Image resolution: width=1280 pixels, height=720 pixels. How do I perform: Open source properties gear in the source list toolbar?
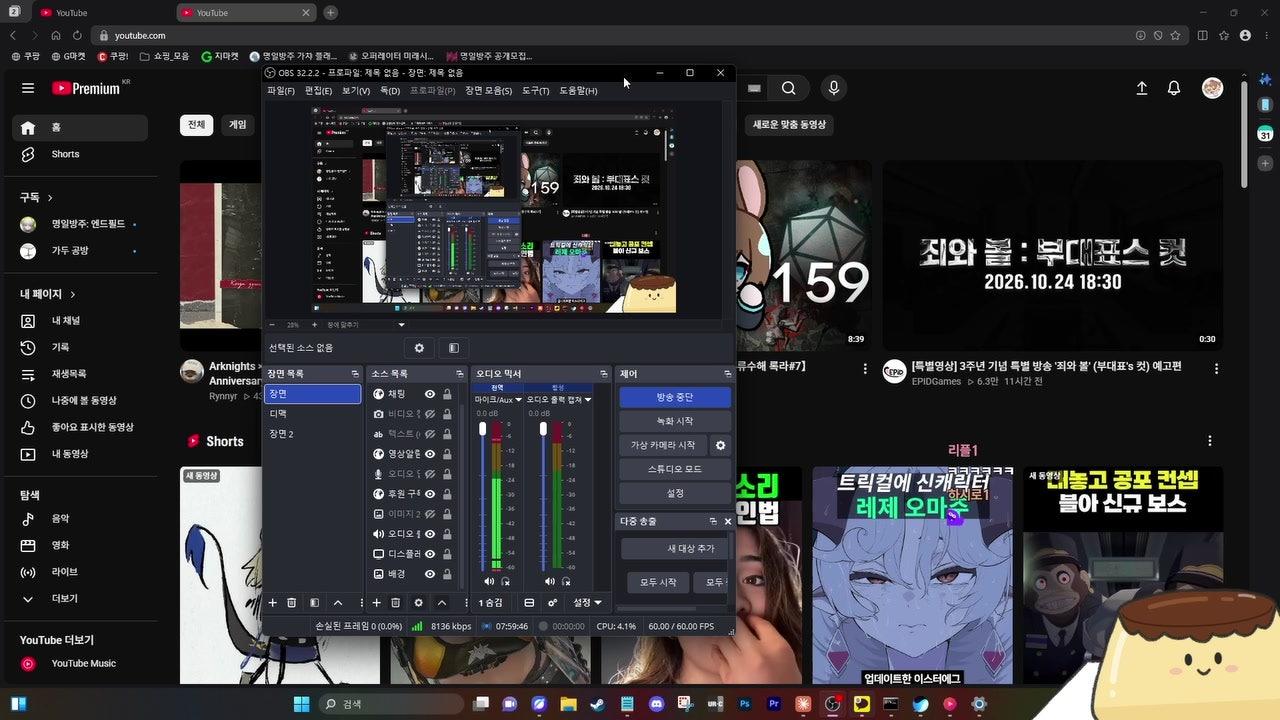(x=418, y=603)
